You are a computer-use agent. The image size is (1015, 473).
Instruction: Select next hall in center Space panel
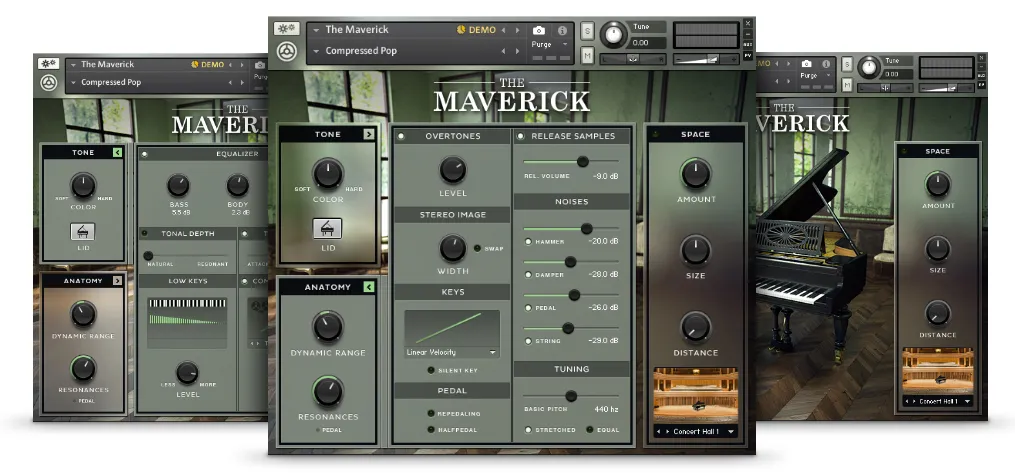(667, 432)
